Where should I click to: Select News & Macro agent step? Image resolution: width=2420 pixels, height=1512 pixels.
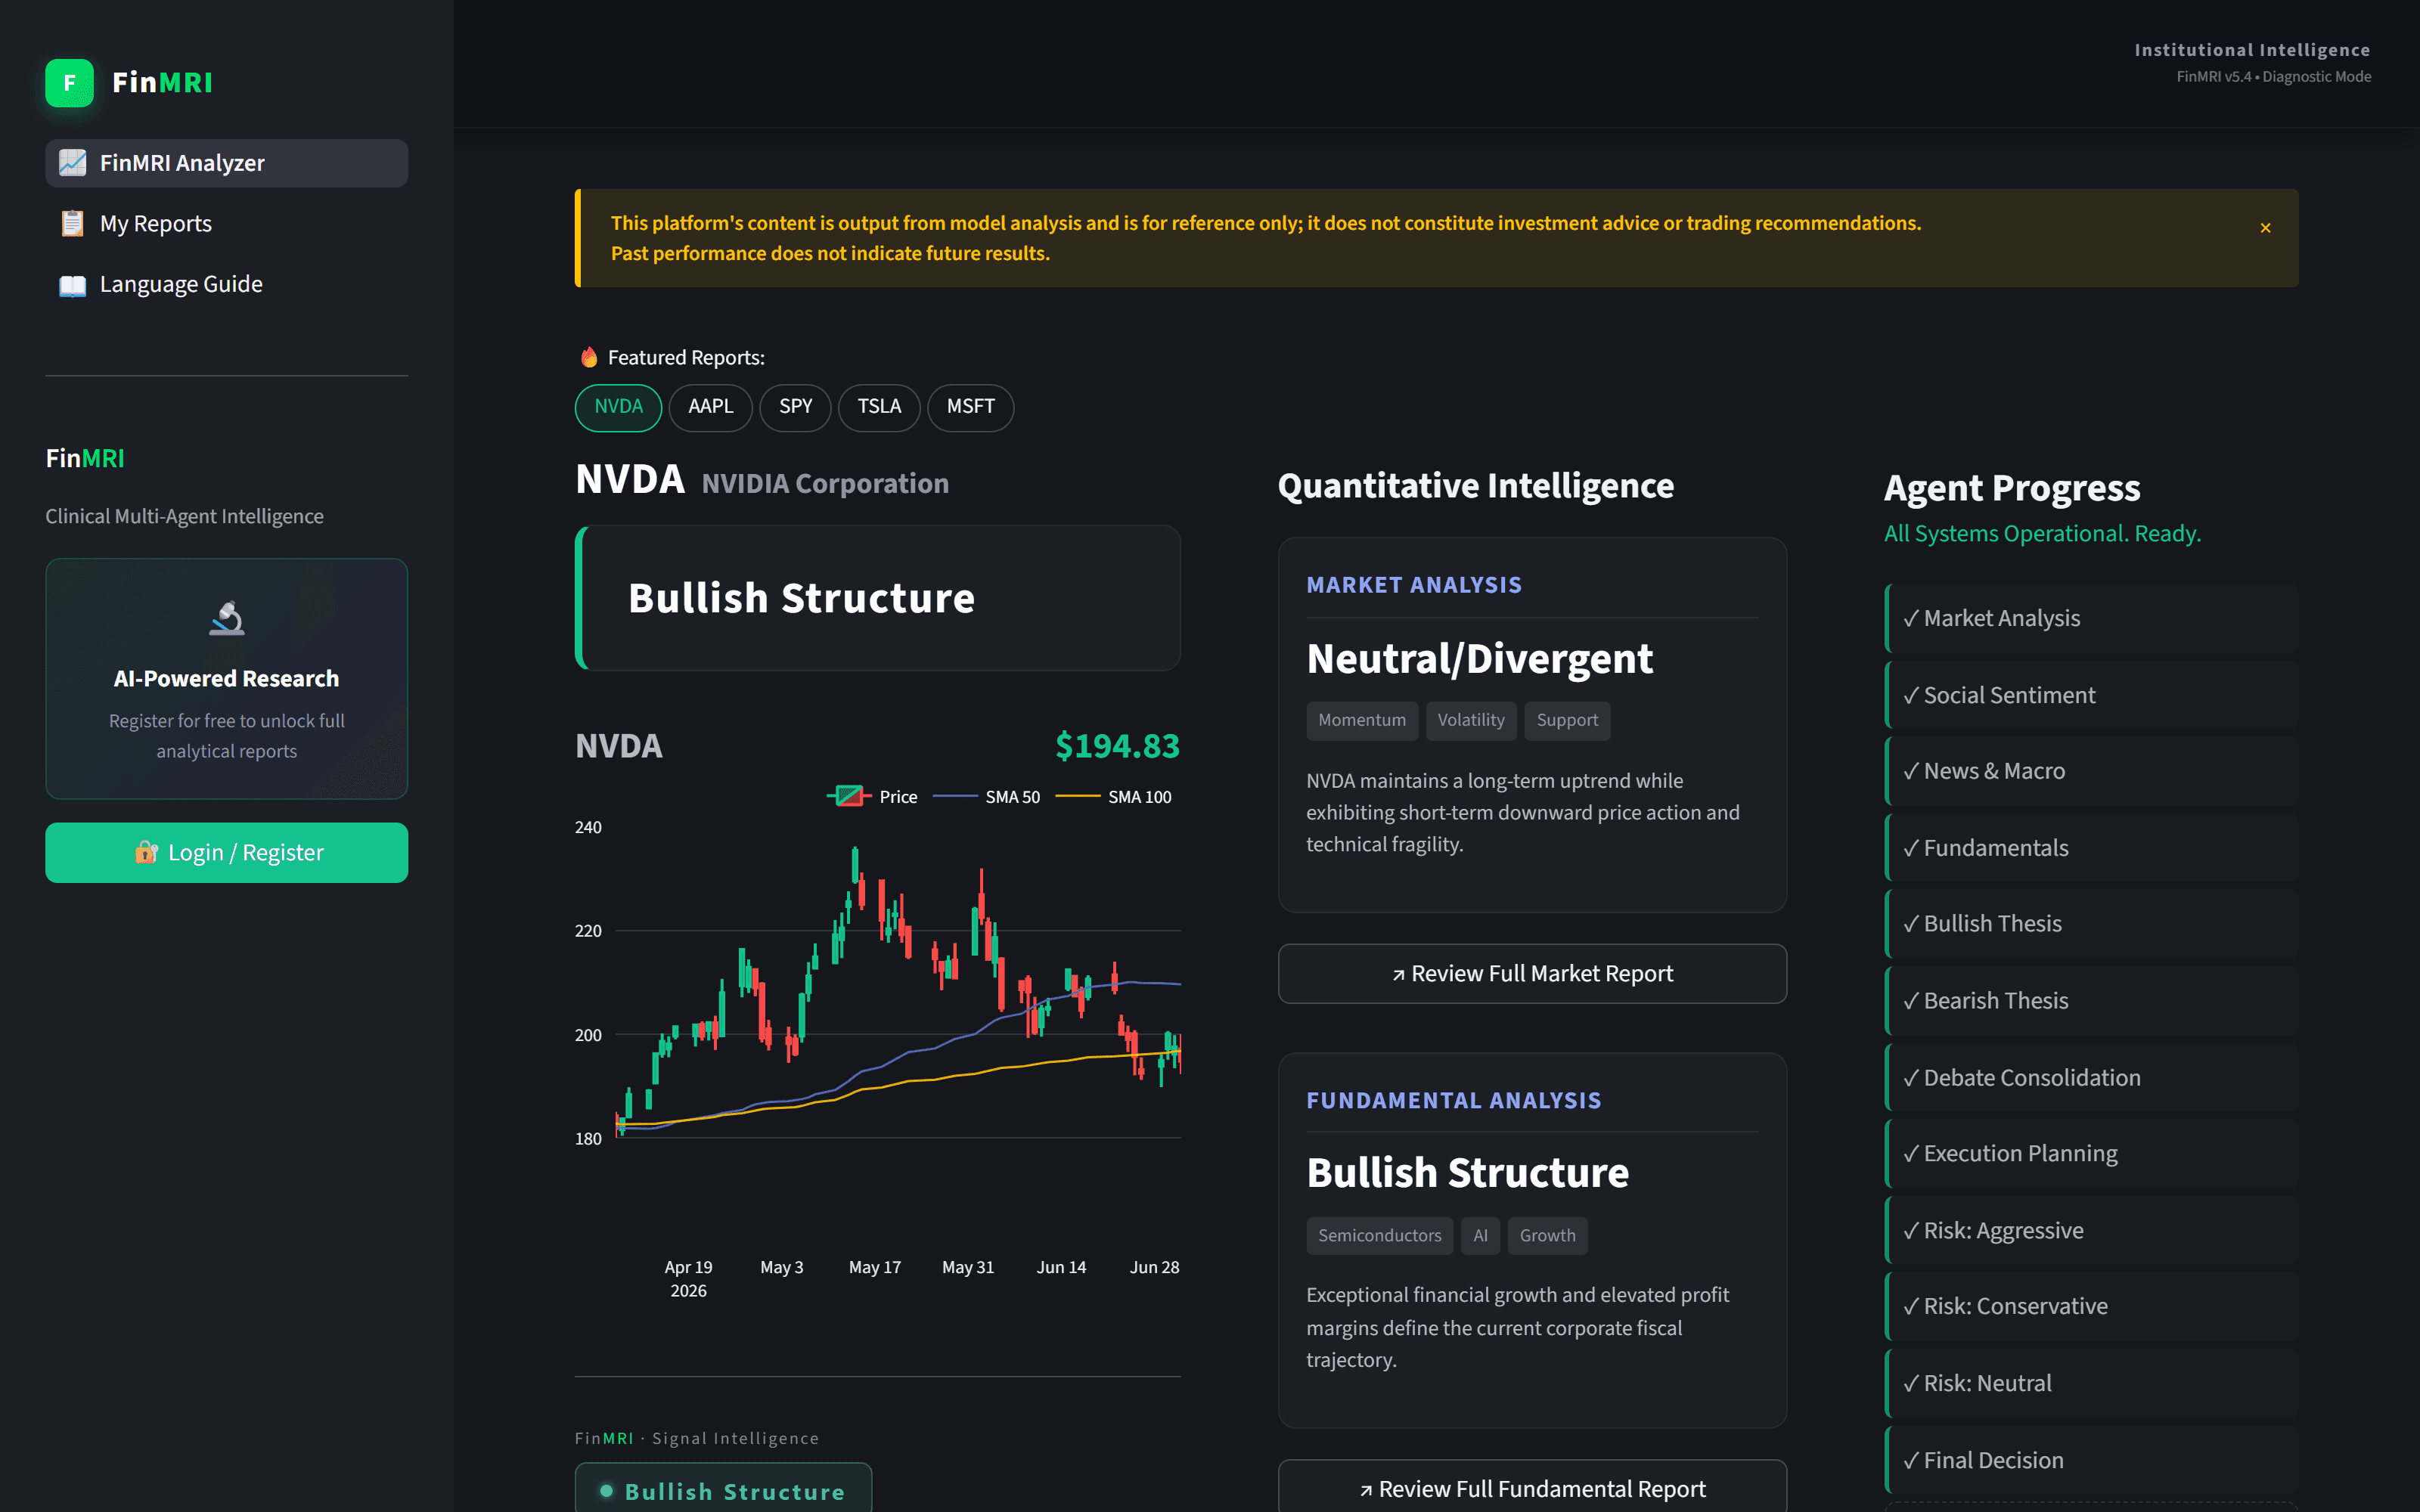[x=2091, y=771]
